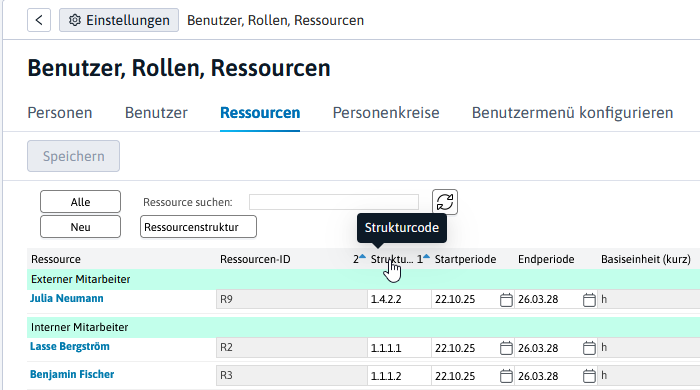Create a new resource with Neu
This screenshot has width=700, height=390.
(x=80, y=227)
